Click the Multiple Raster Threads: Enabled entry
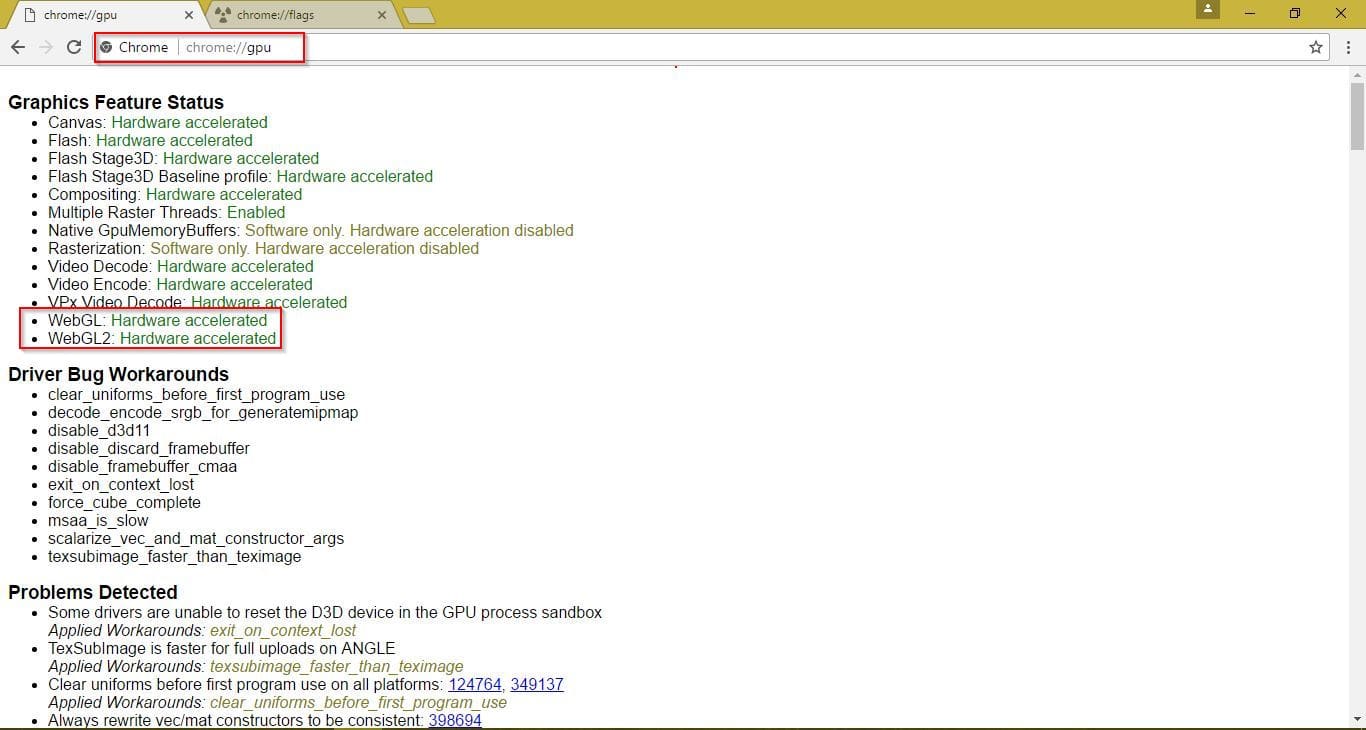 pos(167,213)
